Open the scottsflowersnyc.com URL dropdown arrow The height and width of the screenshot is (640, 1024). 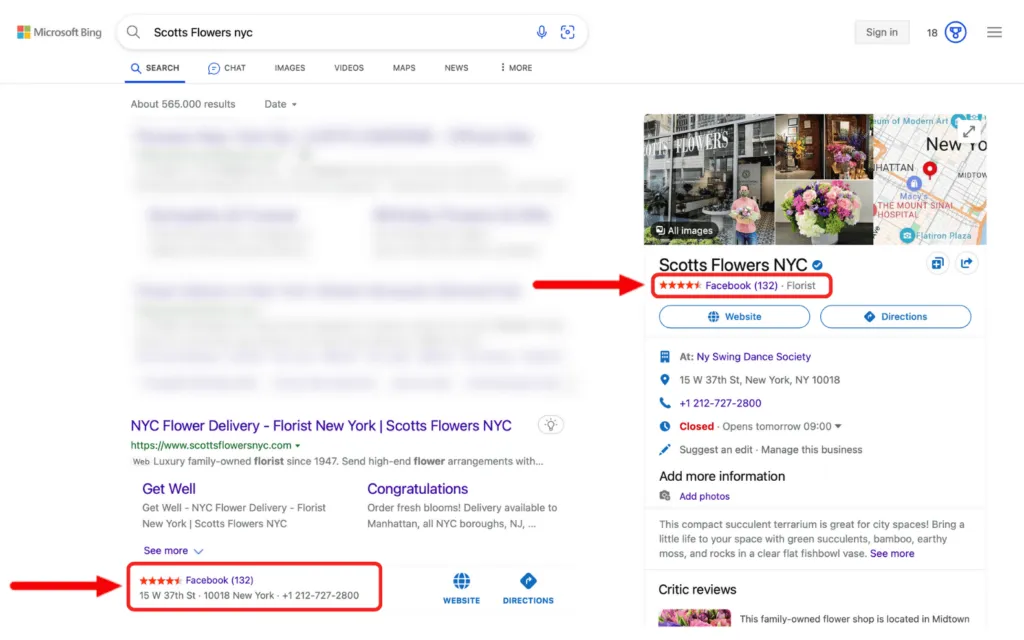tap(298, 445)
